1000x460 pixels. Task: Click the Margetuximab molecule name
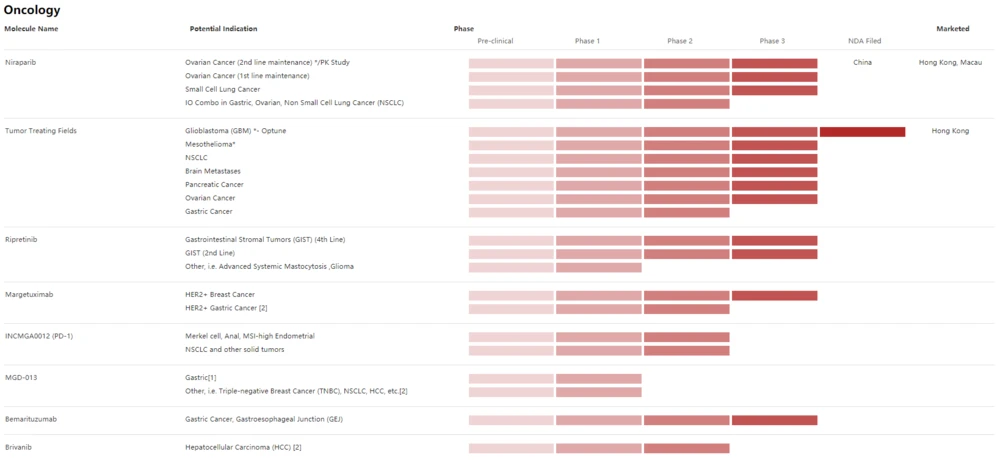click(29, 295)
